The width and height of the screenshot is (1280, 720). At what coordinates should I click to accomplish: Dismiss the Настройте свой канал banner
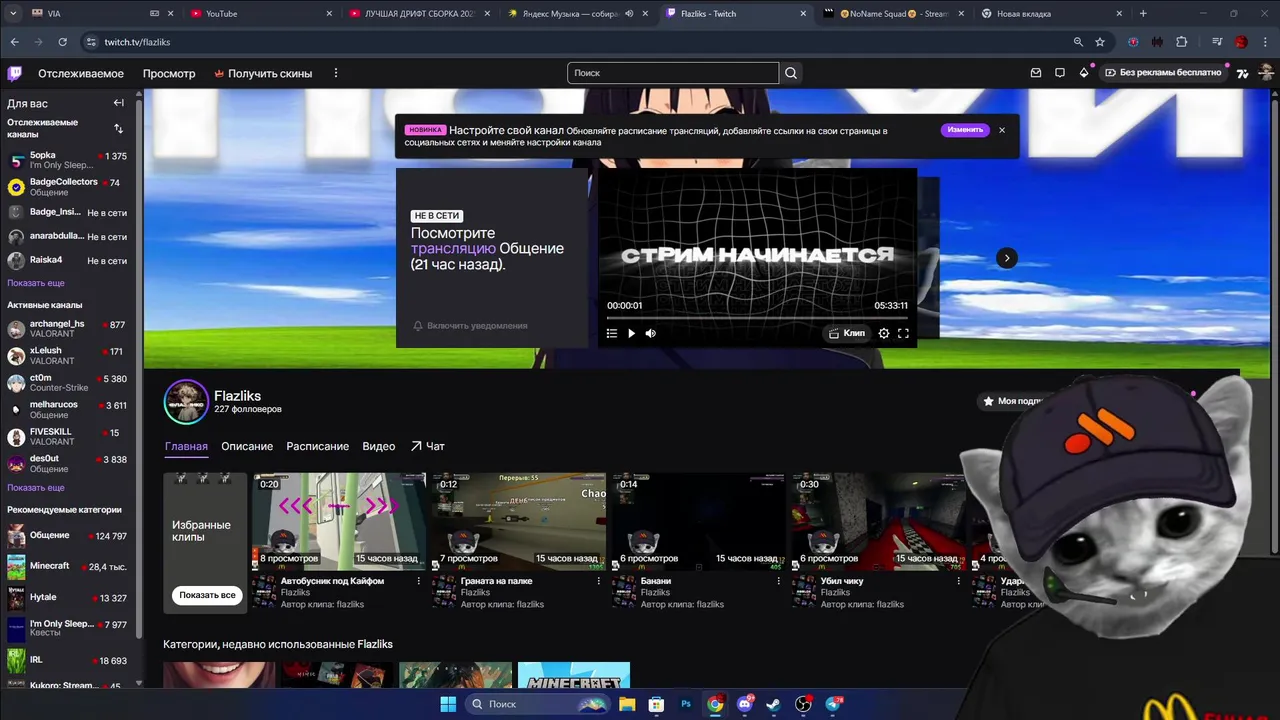coord(1002,130)
